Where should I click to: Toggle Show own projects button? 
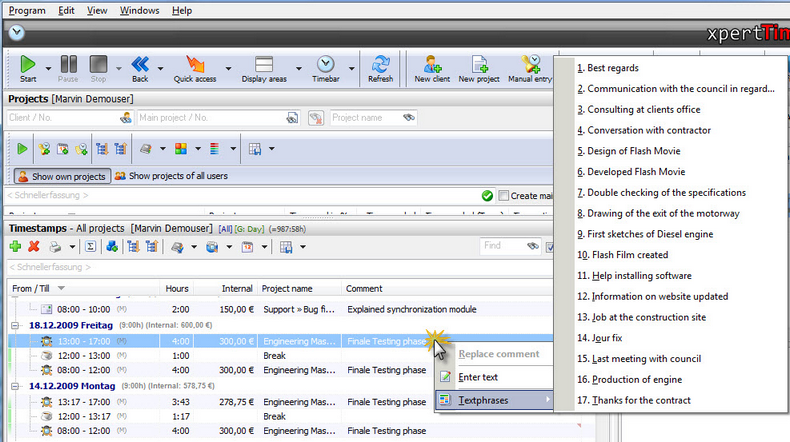(62, 176)
